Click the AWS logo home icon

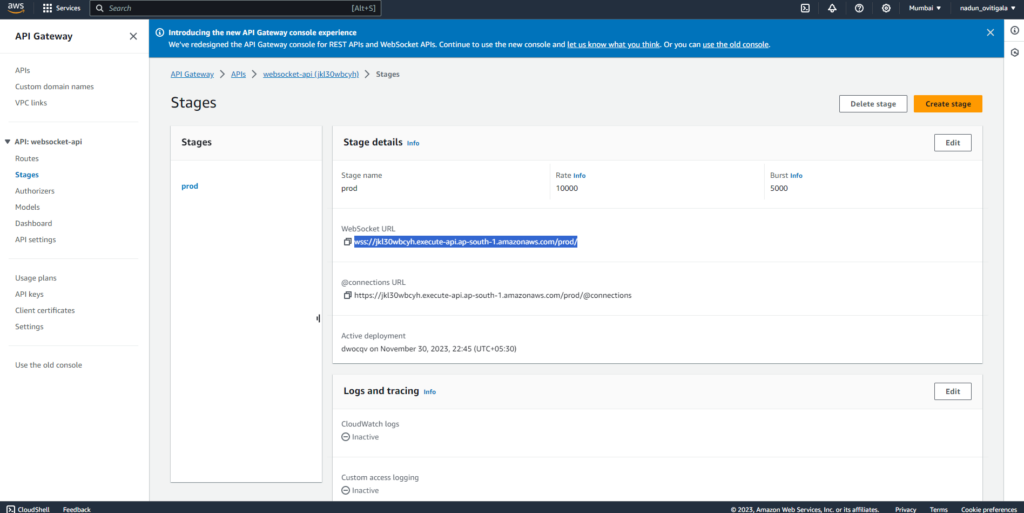coord(15,8)
